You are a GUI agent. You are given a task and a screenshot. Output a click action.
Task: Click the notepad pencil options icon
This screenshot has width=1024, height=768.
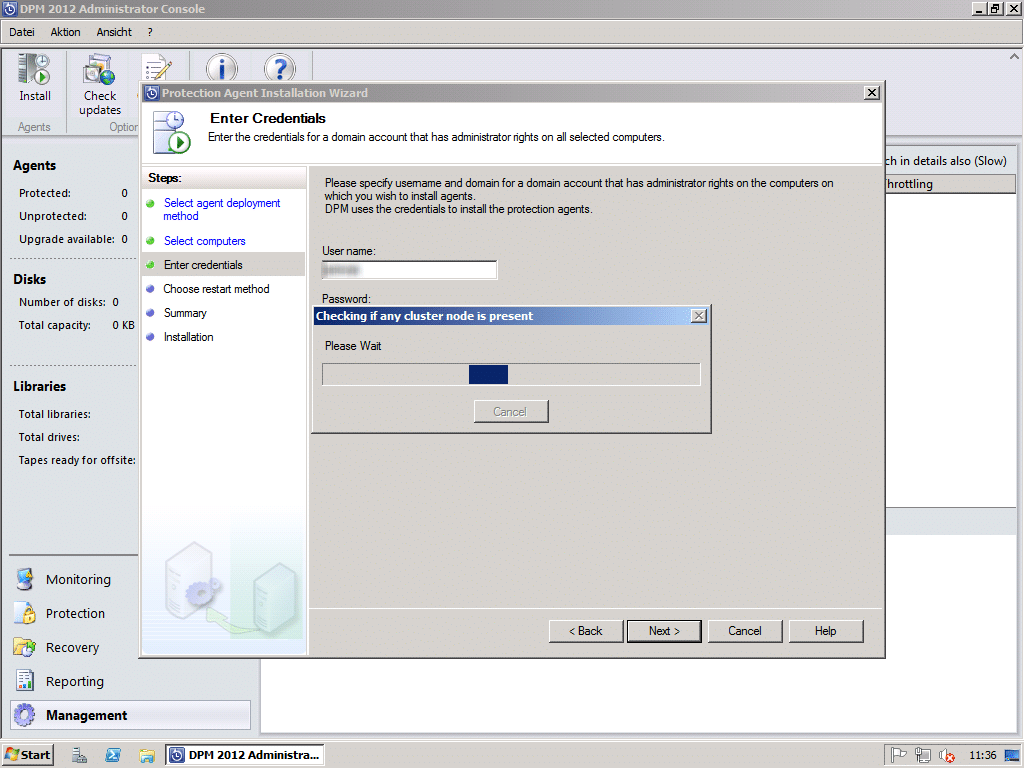coord(157,68)
